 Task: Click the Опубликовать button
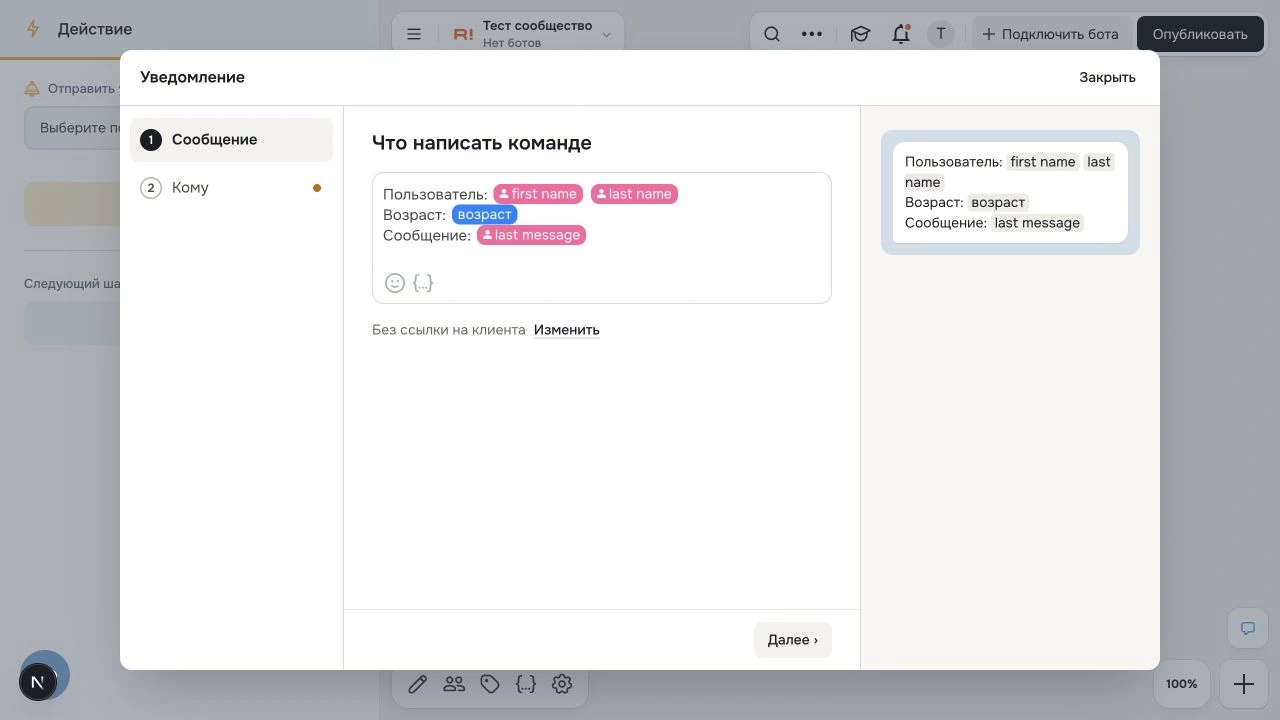[1200, 34]
